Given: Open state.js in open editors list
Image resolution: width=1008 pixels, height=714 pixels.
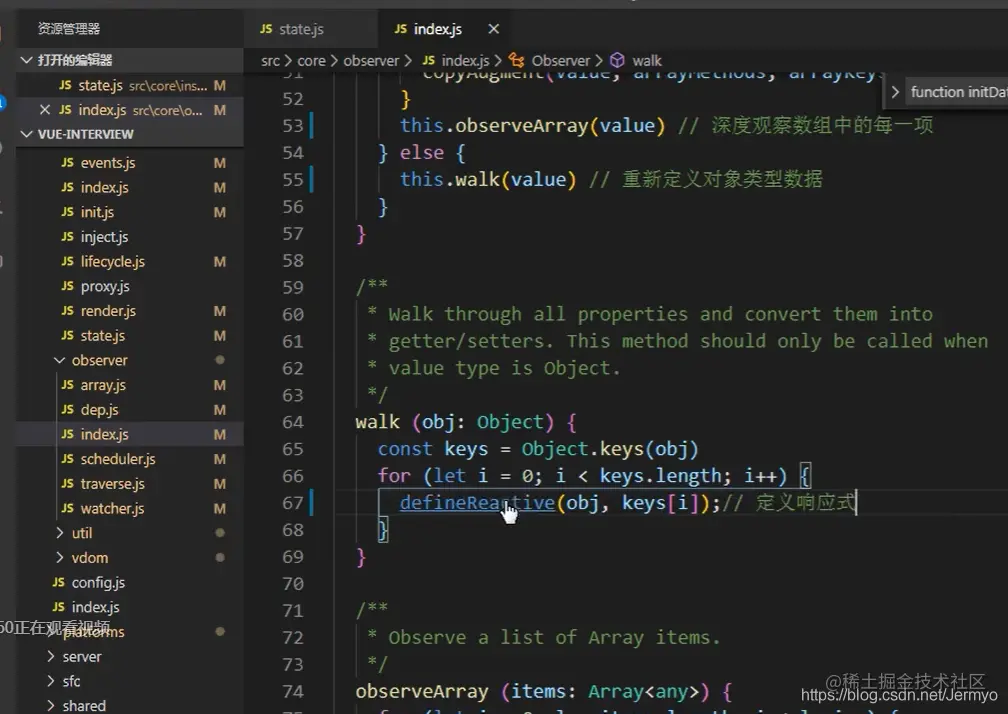Looking at the screenshot, I should point(130,85).
